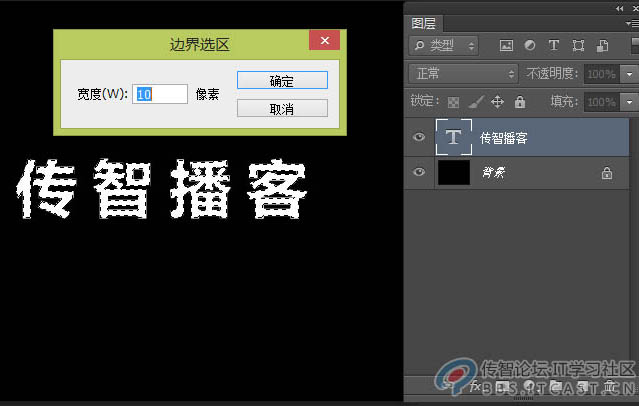
Task: Open the layer style fx menu
Action: point(475,386)
